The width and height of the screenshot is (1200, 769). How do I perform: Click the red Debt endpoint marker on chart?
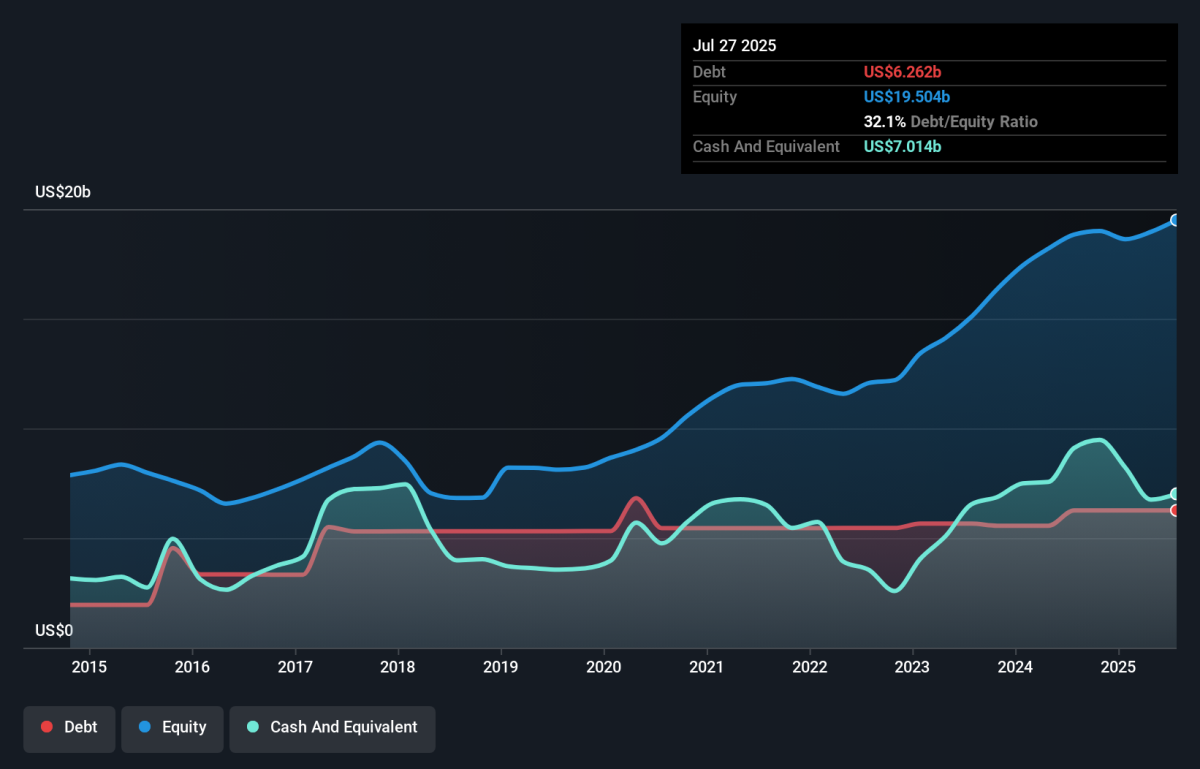pos(1175,510)
